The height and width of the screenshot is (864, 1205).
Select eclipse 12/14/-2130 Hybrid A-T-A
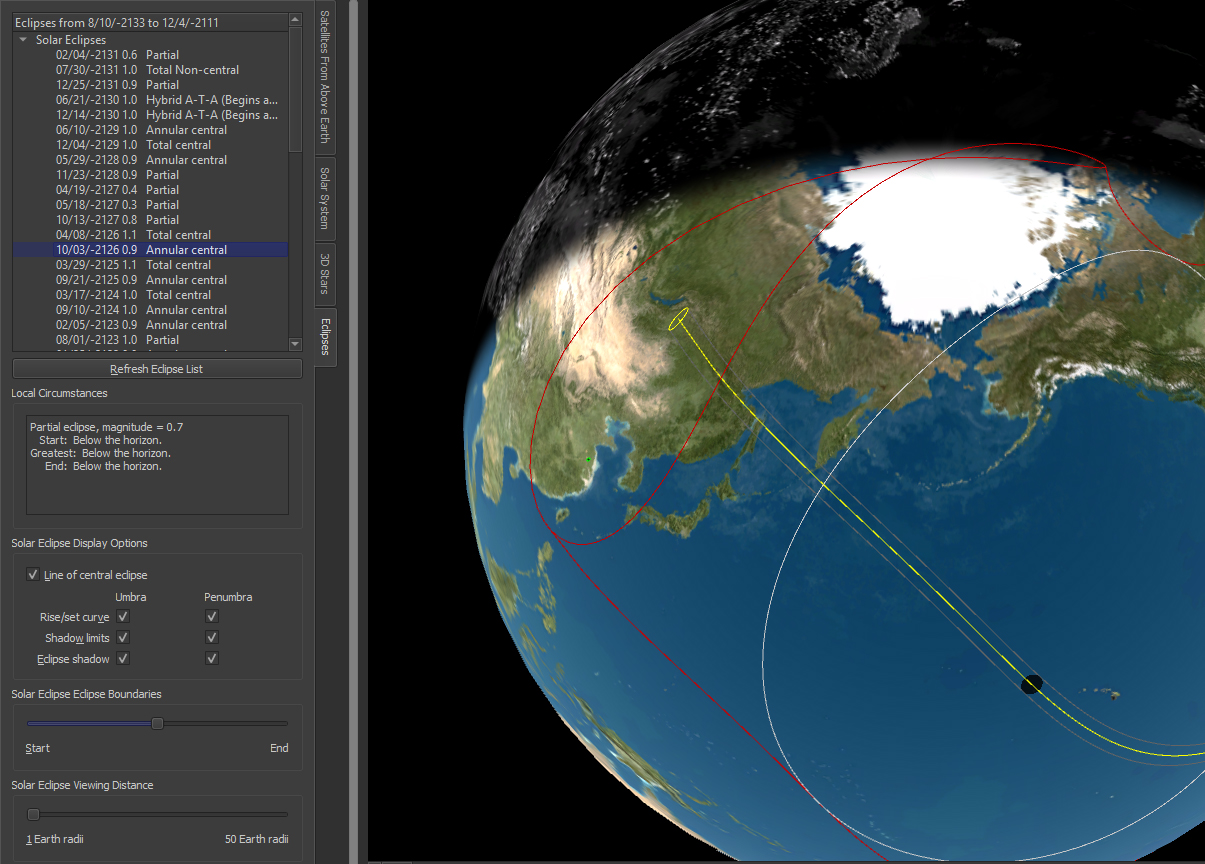coord(150,115)
